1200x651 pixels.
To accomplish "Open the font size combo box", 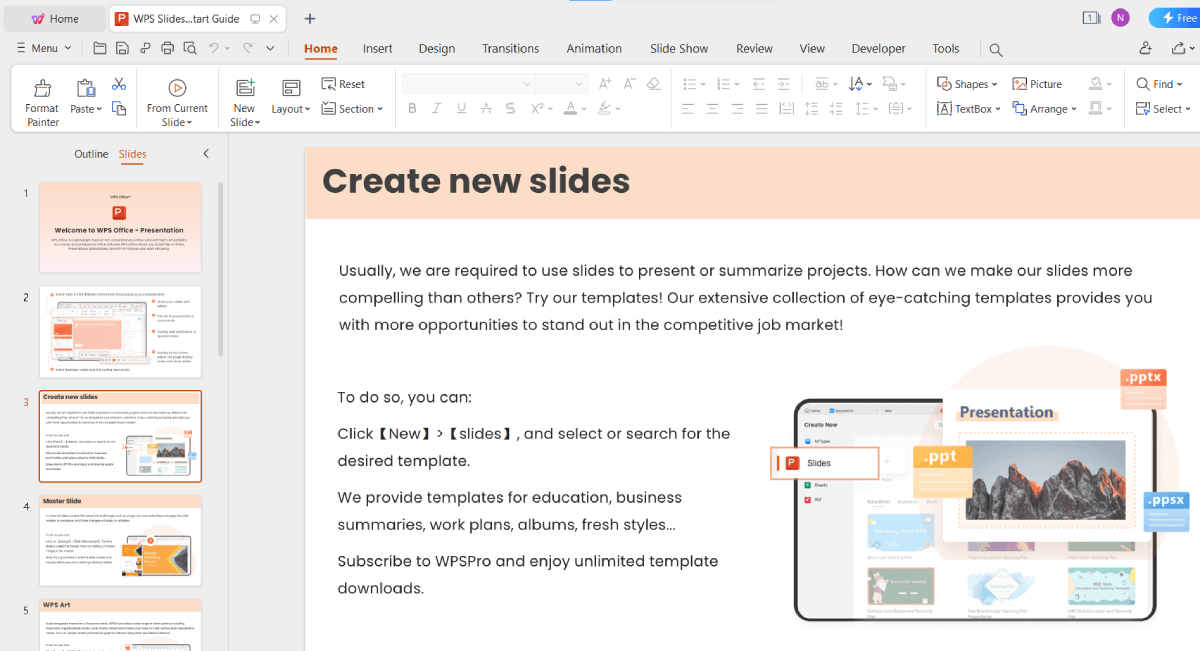I will (561, 84).
